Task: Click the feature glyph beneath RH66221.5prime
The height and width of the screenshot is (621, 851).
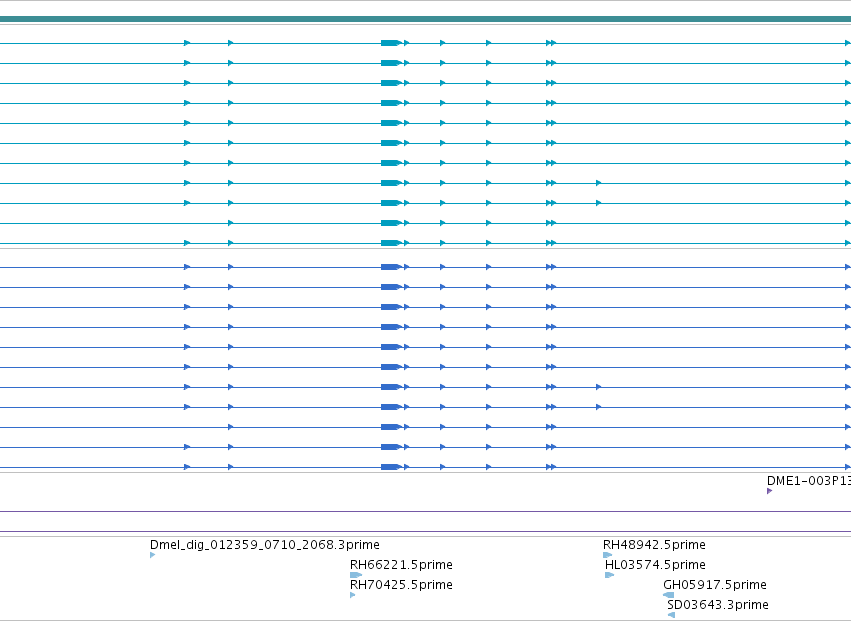Action: [356, 575]
